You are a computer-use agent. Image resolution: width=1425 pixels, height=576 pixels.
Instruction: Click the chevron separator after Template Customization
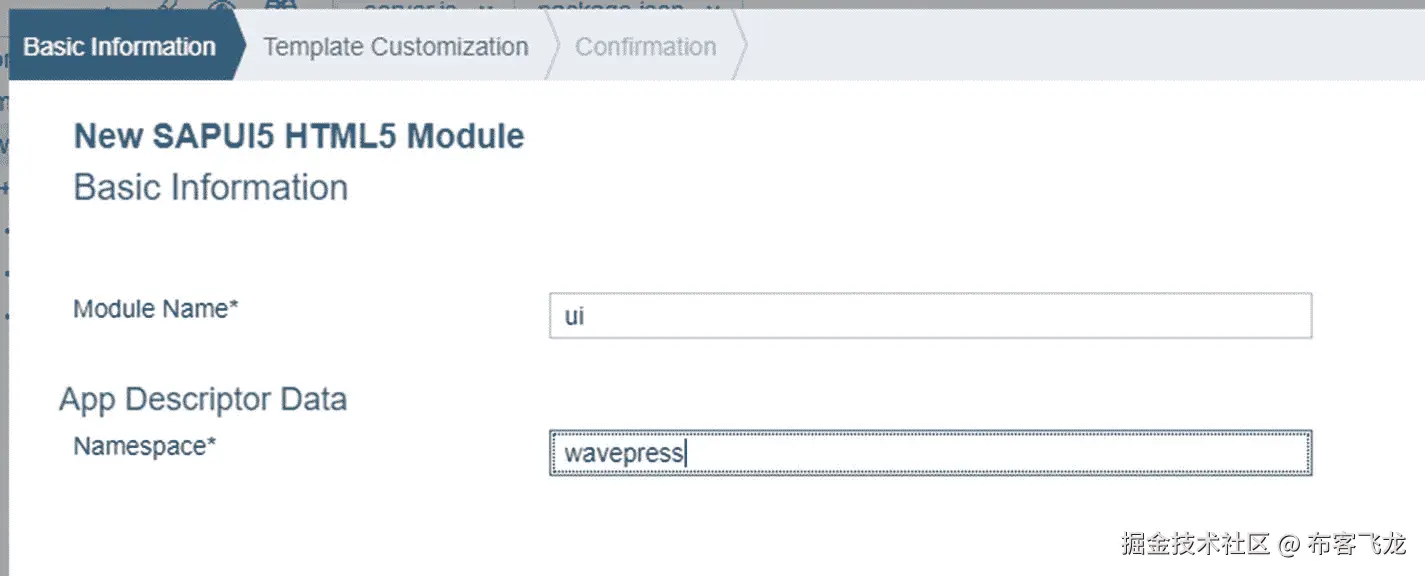pyautogui.click(x=551, y=47)
